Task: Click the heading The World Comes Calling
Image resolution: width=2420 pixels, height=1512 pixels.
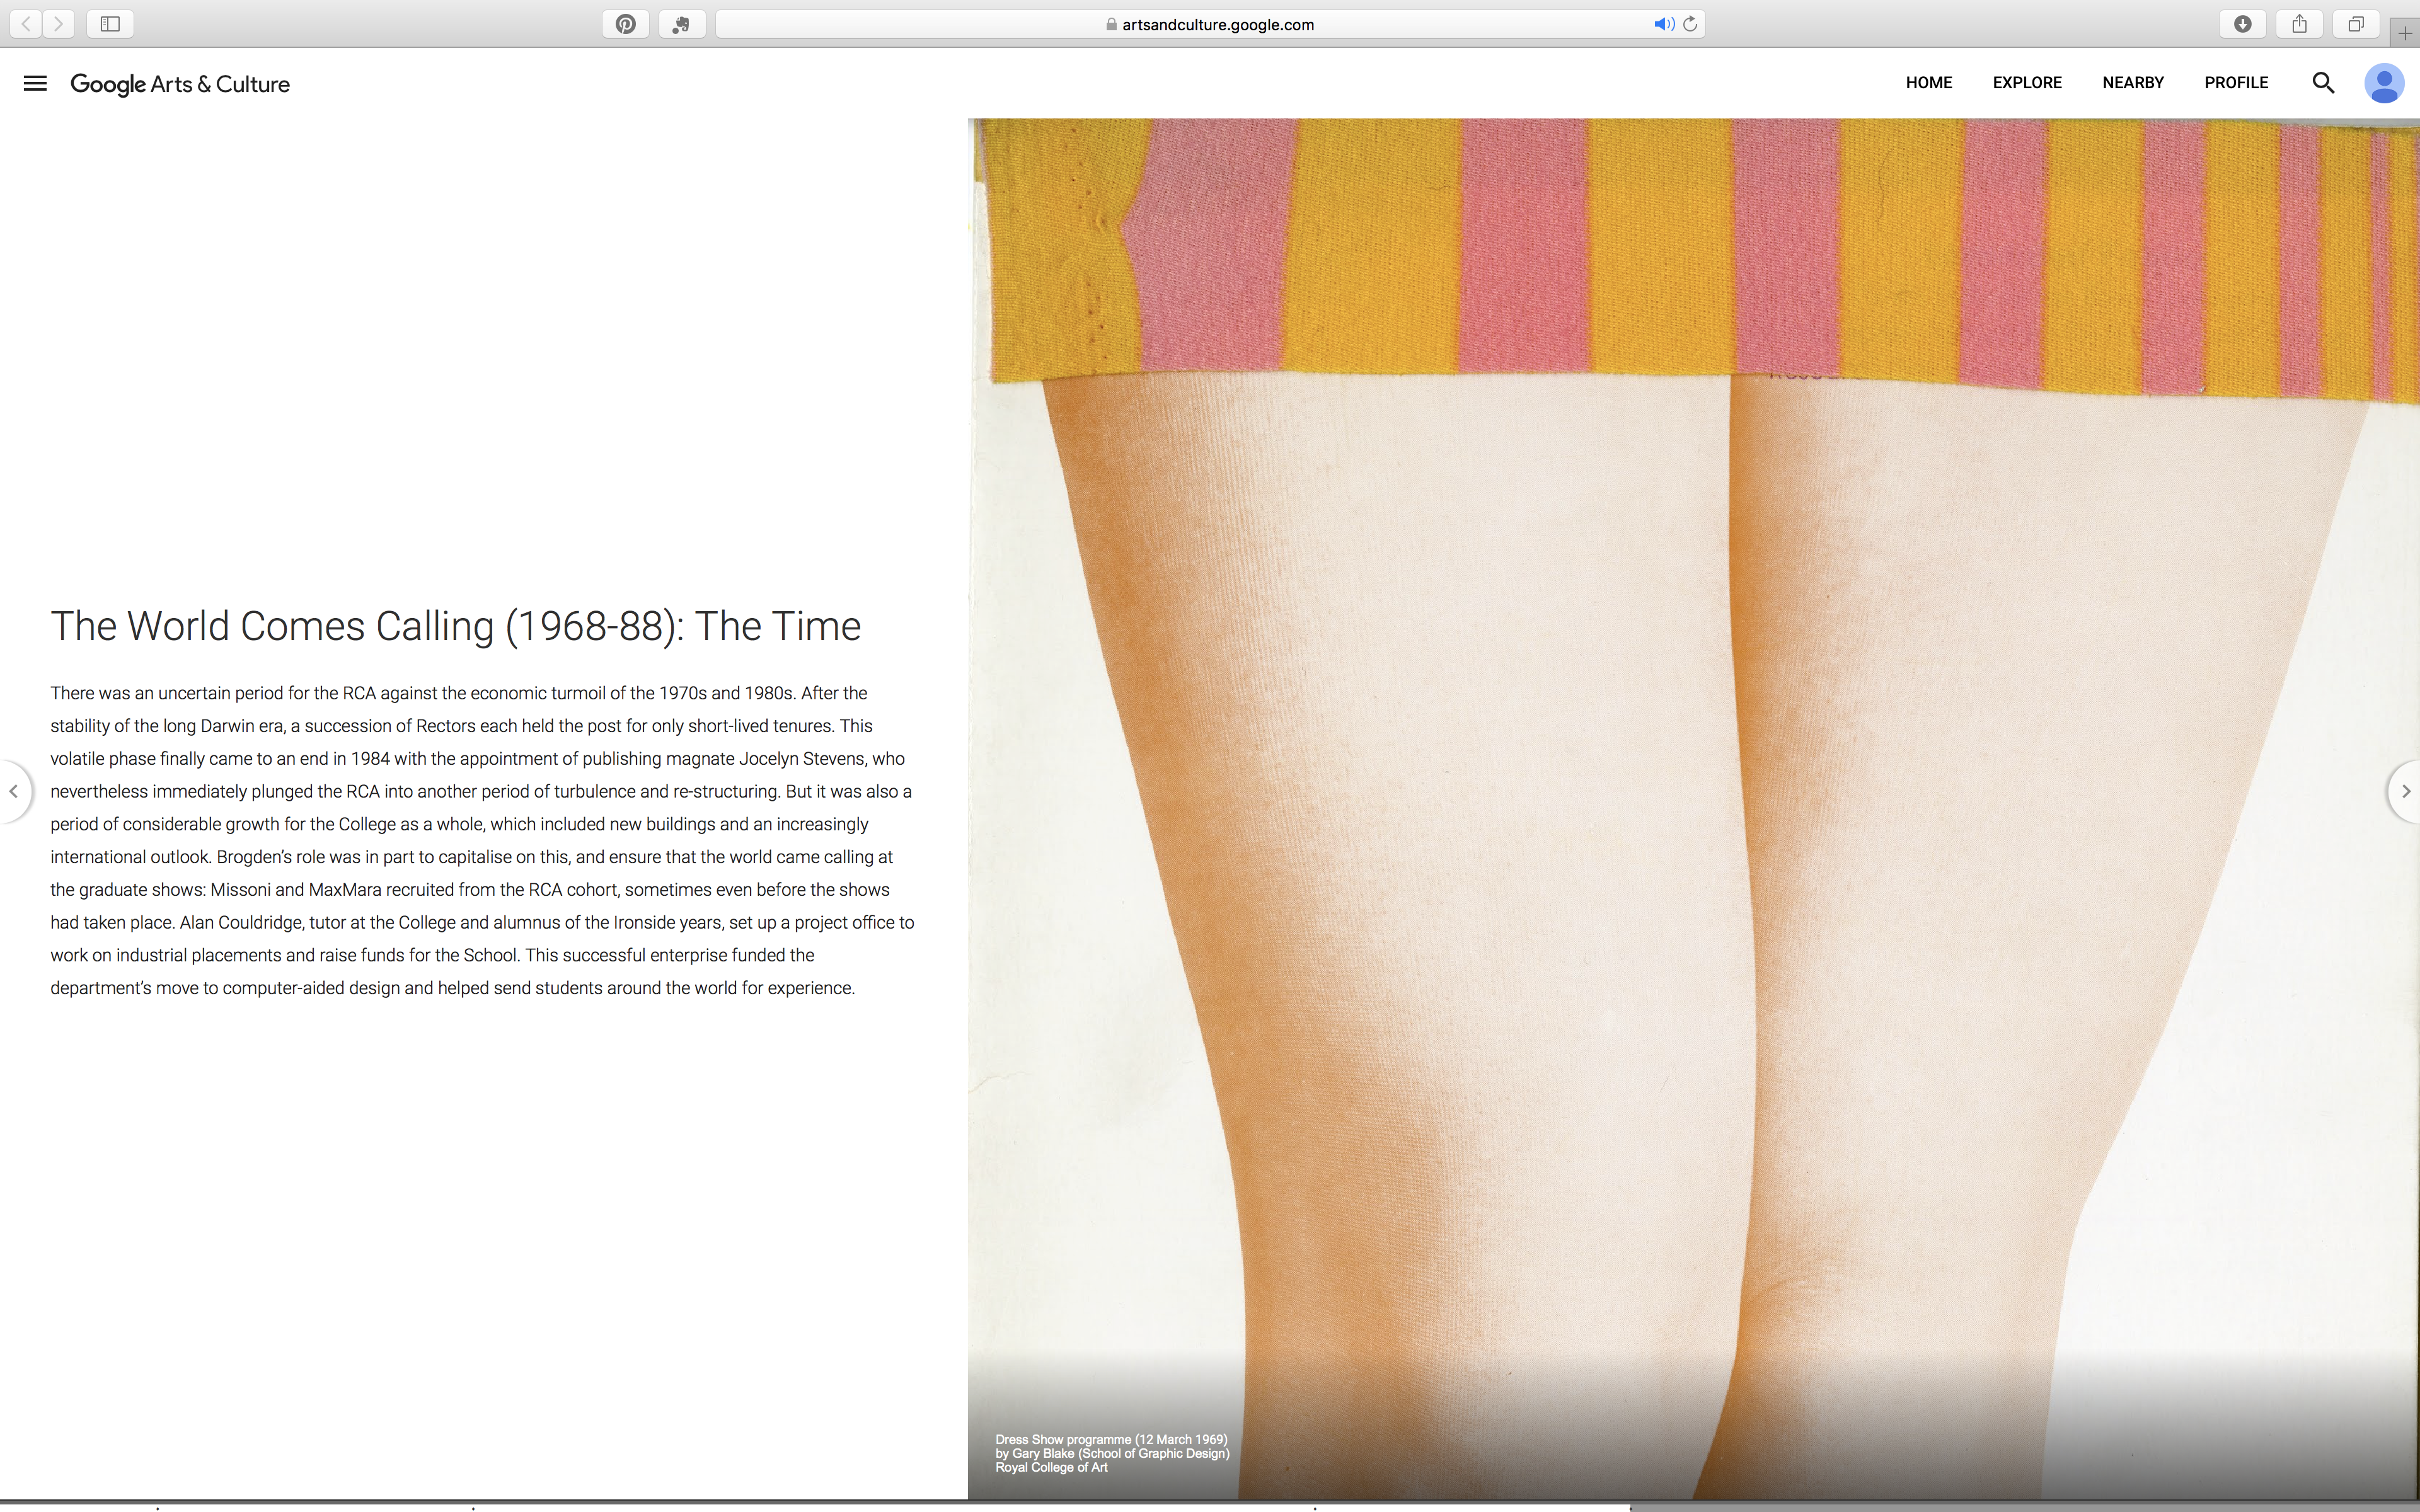Action: pos(455,626)
